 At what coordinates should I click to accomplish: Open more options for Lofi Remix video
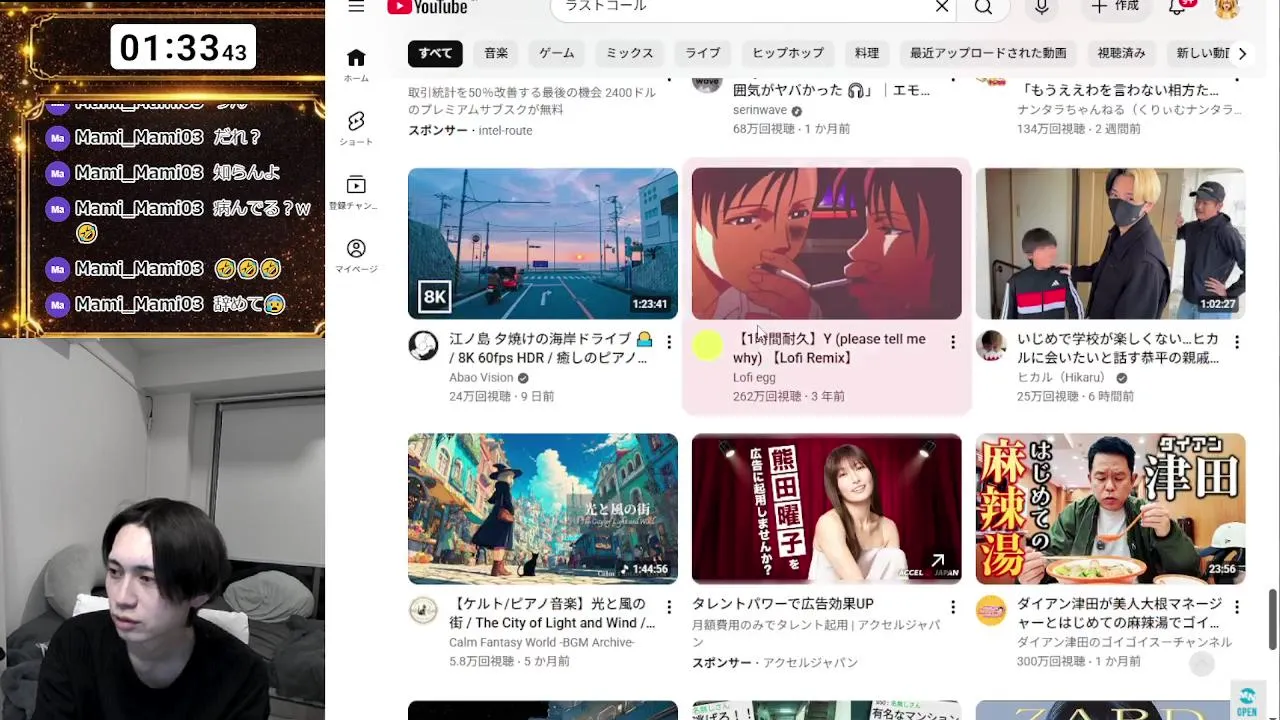(x=953, y=342)
